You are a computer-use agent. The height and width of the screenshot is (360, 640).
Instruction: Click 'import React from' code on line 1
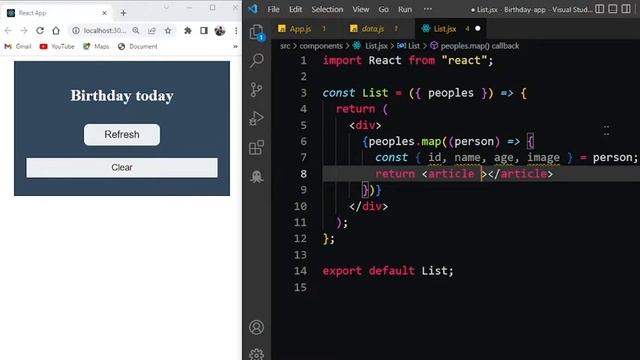pyautogui.click(x=379, y=60)
